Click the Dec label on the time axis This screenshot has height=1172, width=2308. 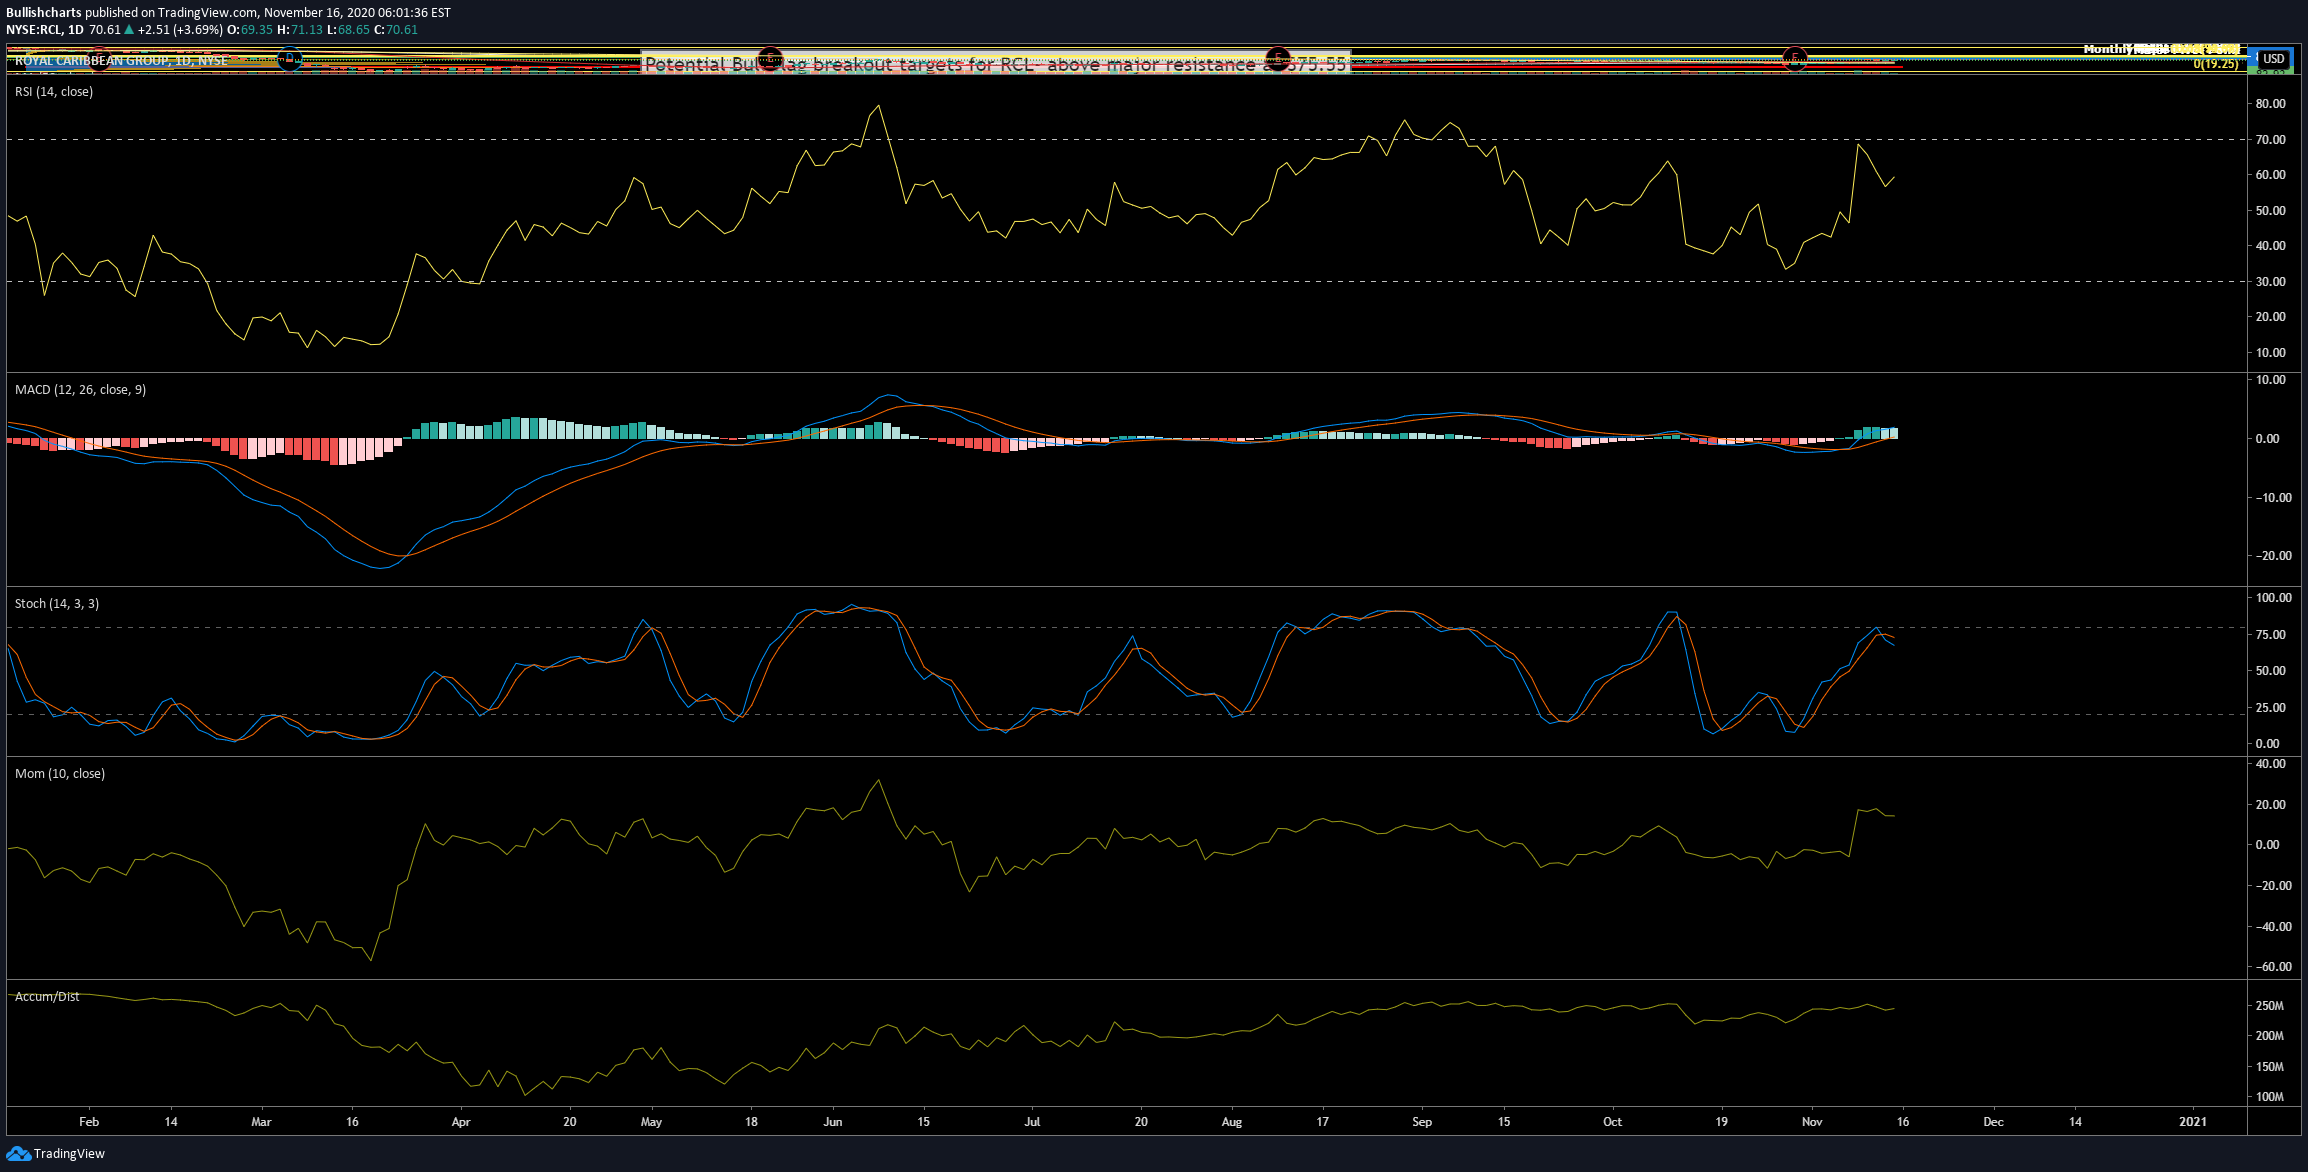click(x=1993, y=1122)
